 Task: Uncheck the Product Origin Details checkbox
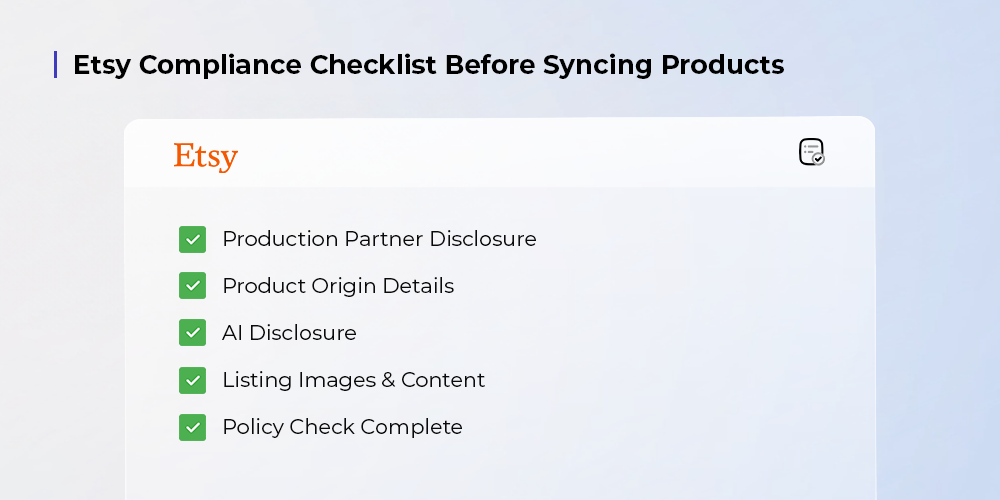pyautogui.click(x=192, y=286)
